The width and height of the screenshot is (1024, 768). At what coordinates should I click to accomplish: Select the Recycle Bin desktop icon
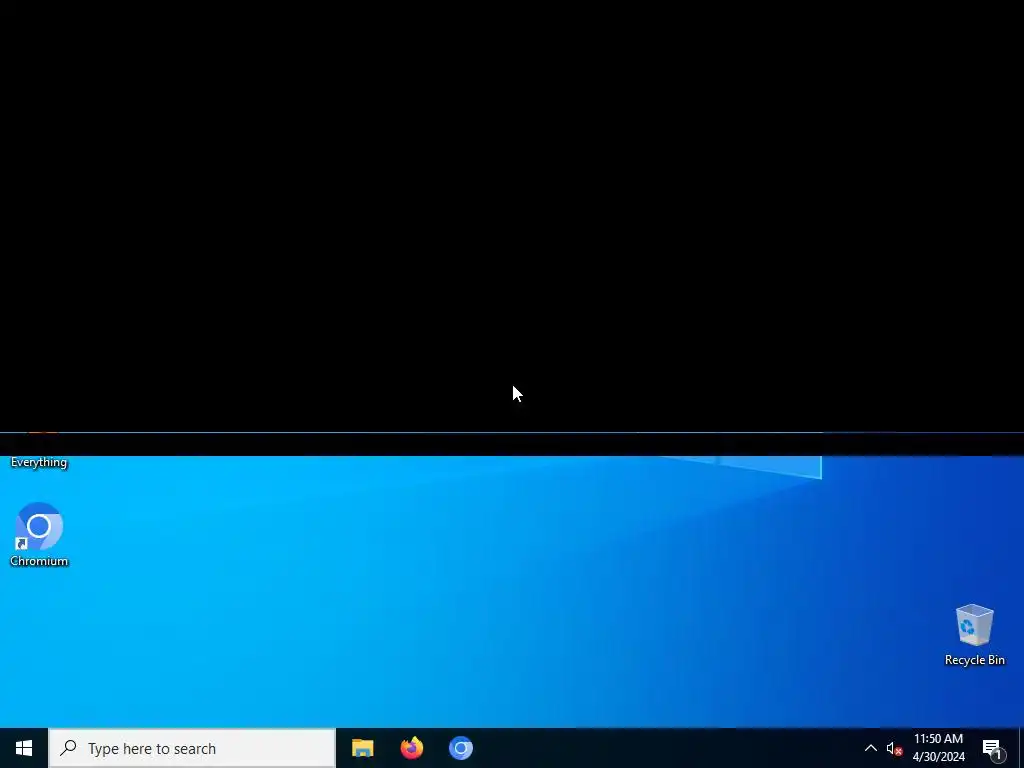click(x=974, y=635)
